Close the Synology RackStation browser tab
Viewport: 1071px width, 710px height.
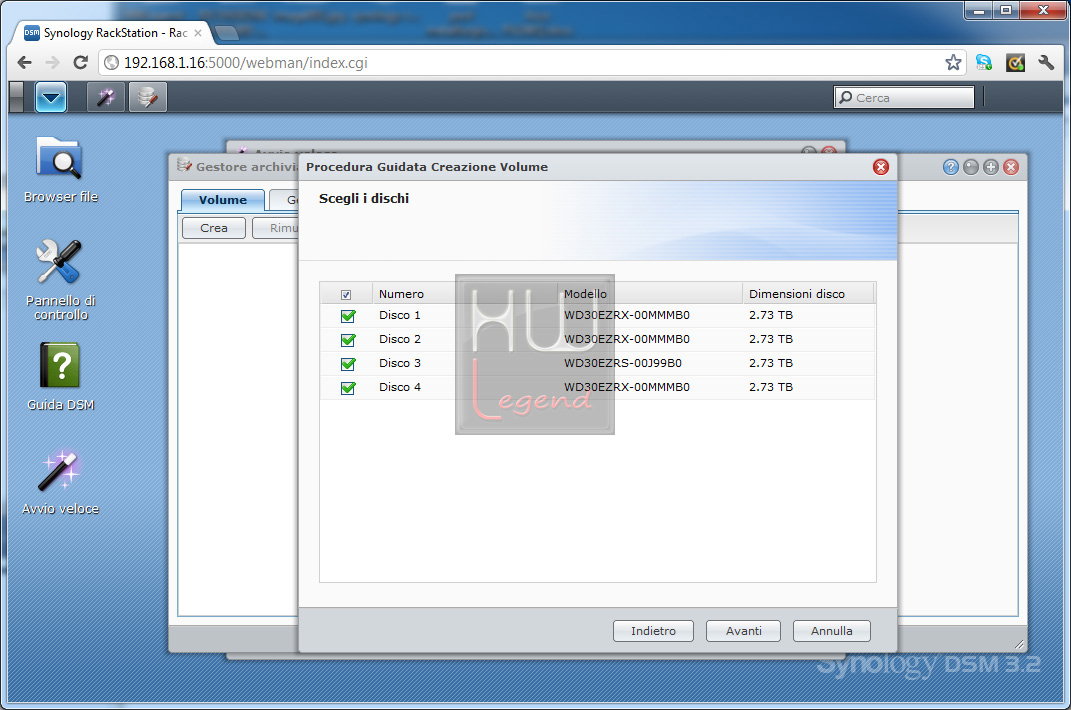(x=198, y=33)
